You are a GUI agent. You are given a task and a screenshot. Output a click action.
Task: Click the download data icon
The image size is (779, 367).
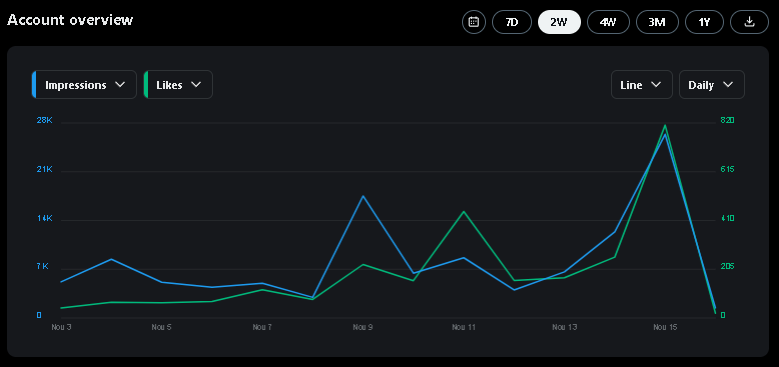tap(749, 22)
